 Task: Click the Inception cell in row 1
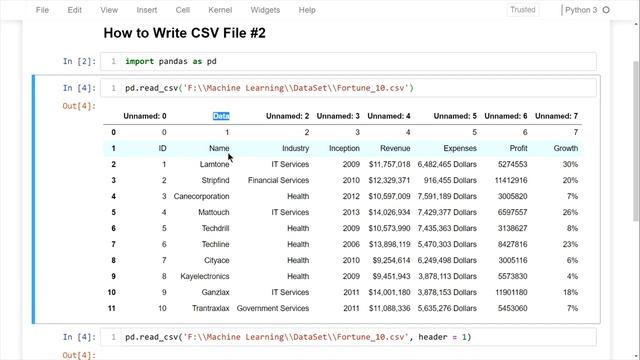(344, 149)
